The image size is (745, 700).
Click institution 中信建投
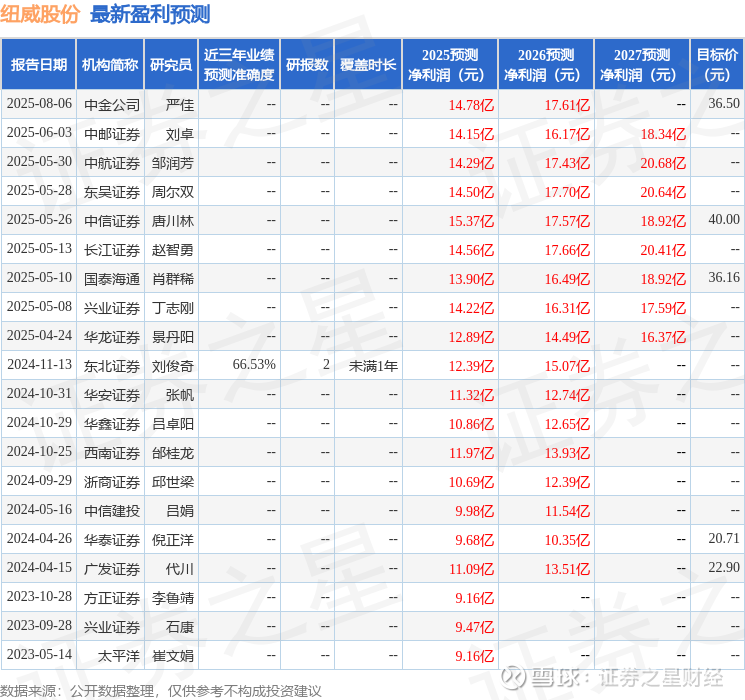(x=112, y=511)
